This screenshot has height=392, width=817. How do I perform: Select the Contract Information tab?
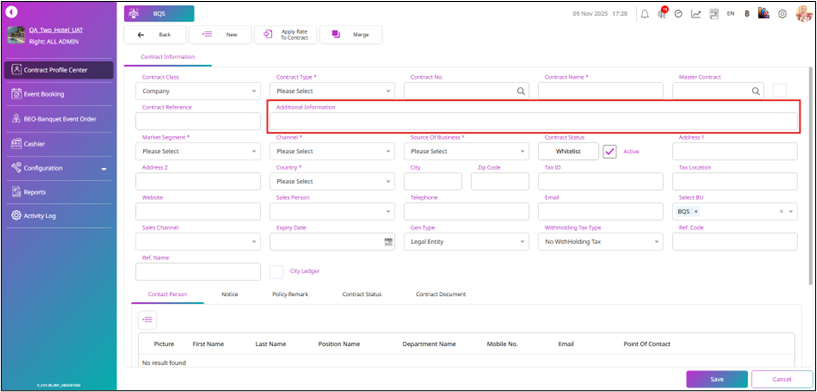coord(168,57)
